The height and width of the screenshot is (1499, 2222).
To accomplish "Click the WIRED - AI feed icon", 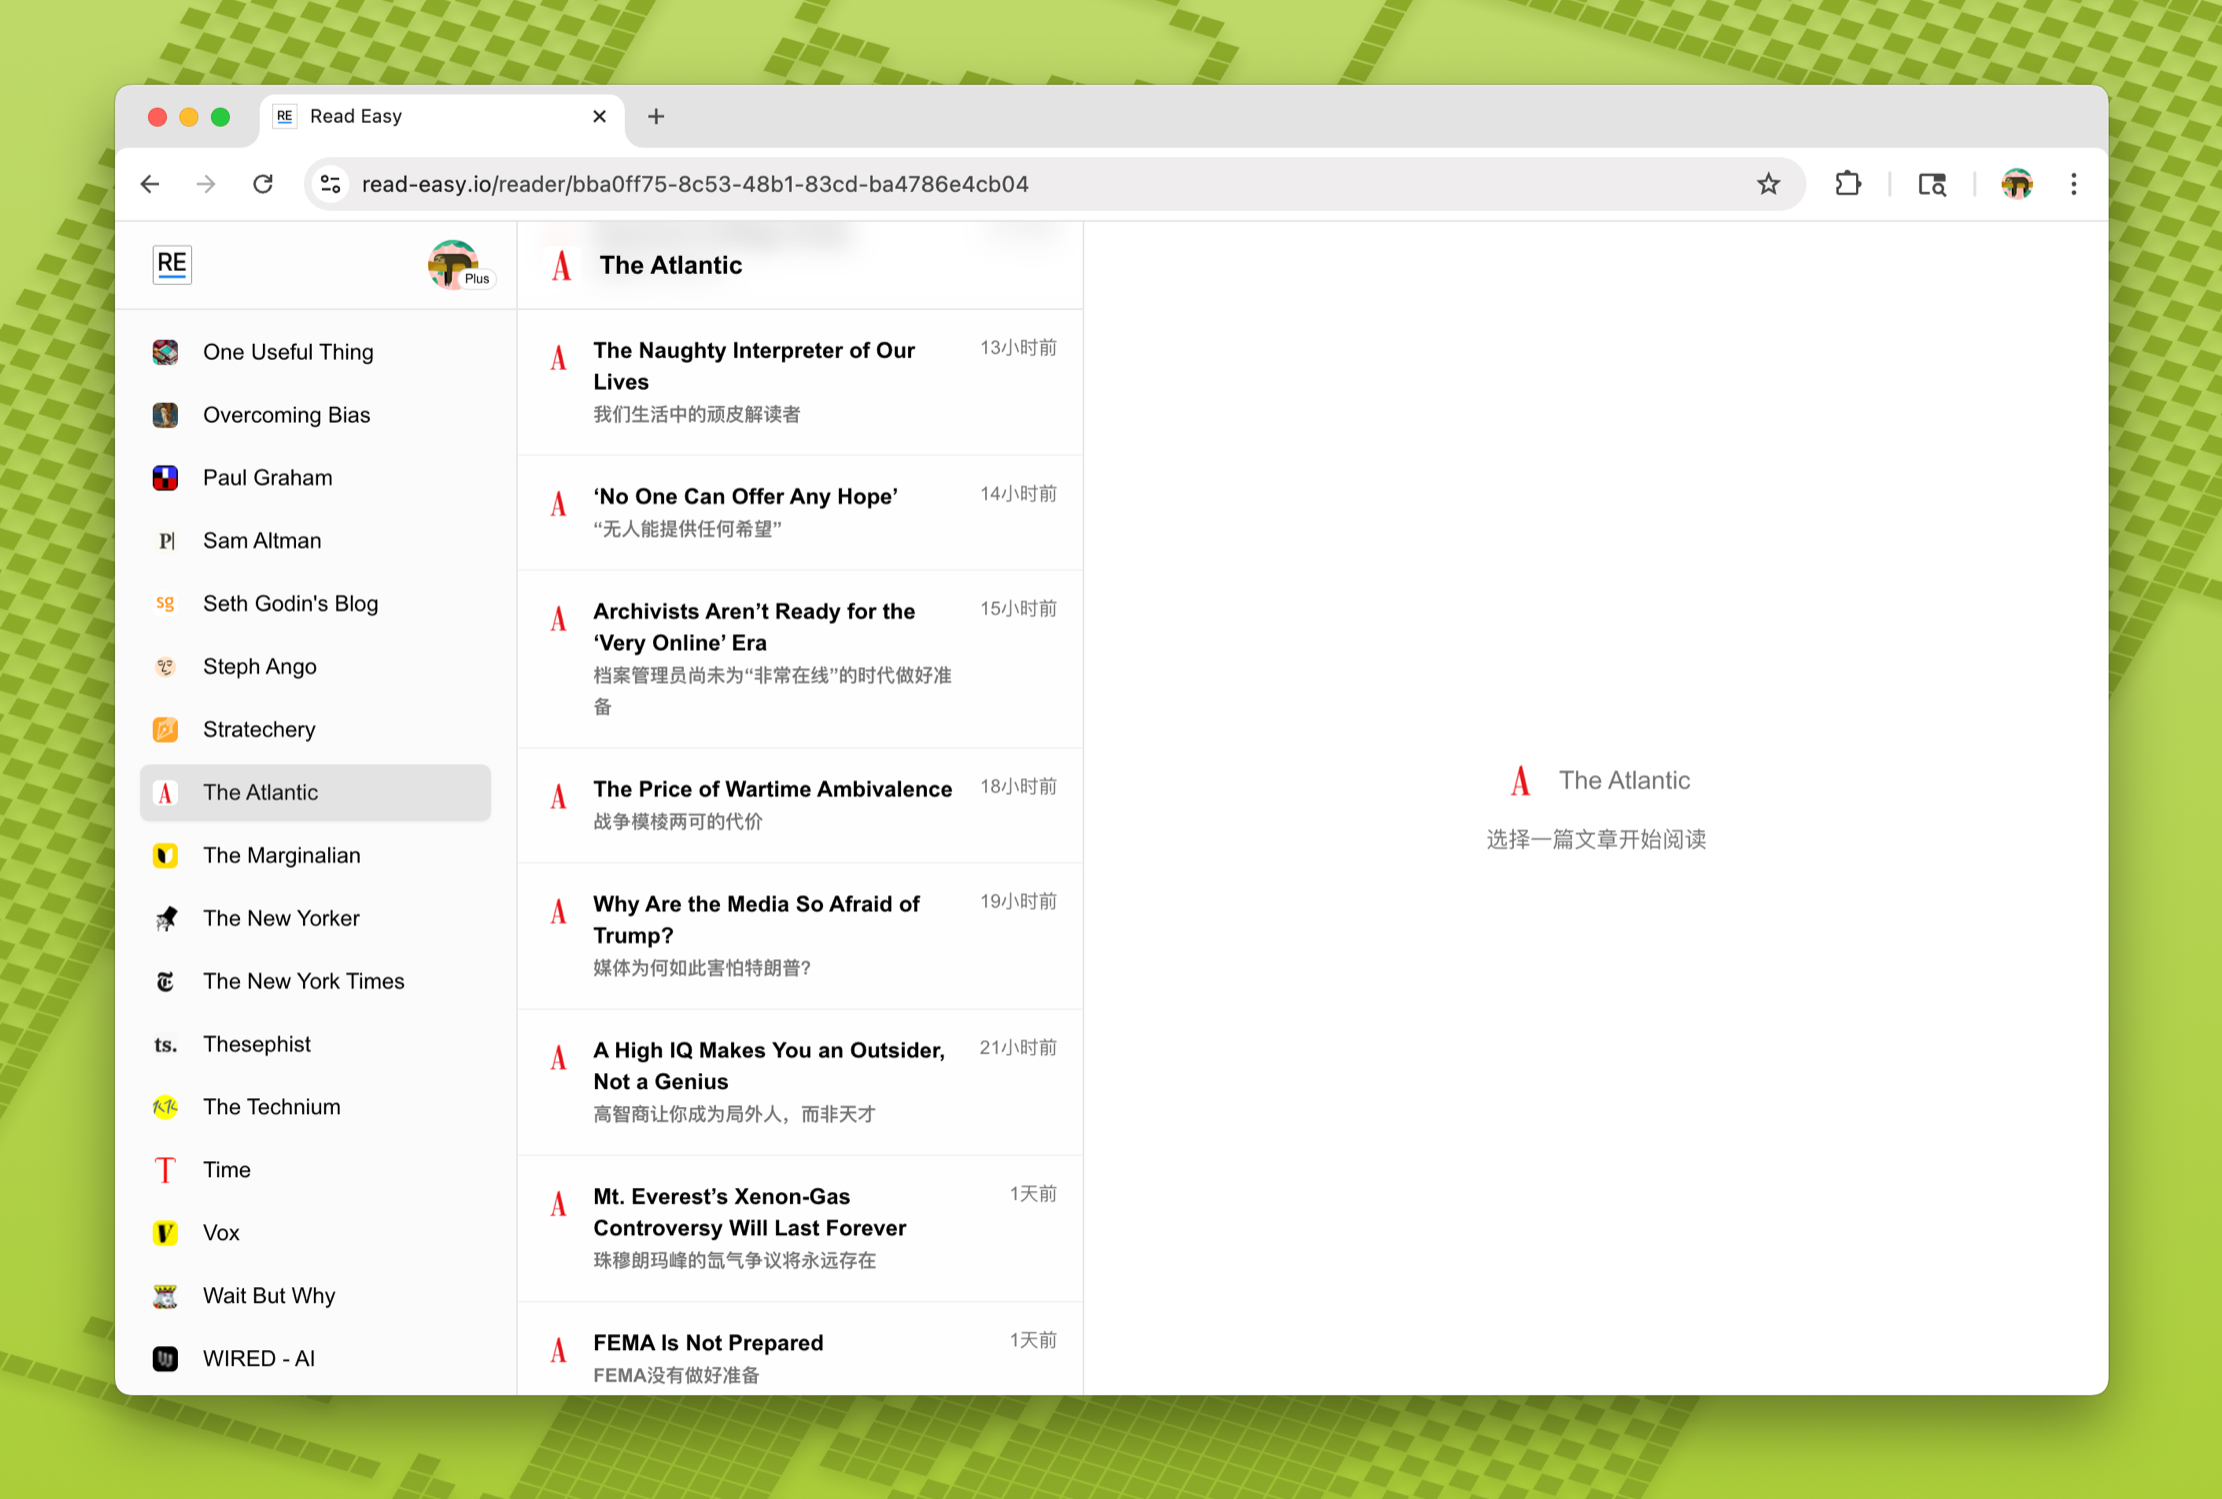I will tap(165, 1360).
